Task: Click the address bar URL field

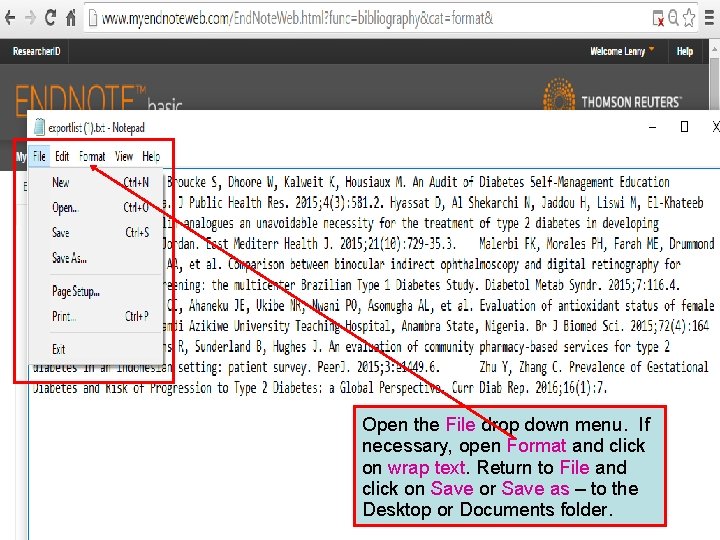Action: coord(367,18)
